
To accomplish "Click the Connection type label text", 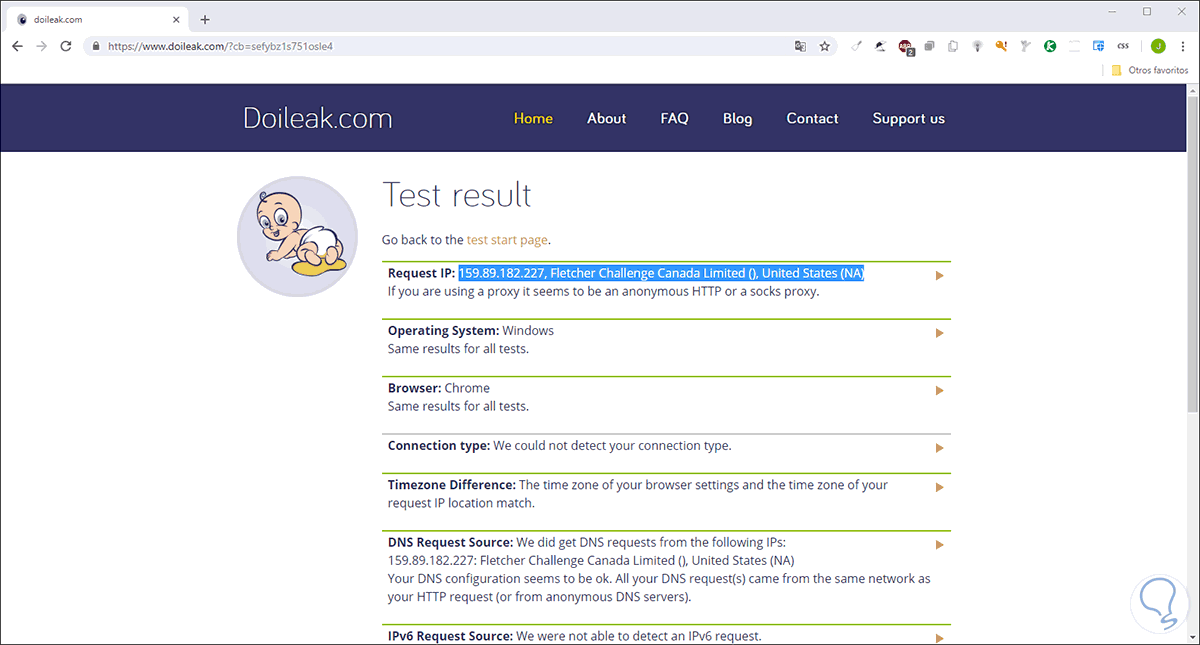I will pos(439,446).
